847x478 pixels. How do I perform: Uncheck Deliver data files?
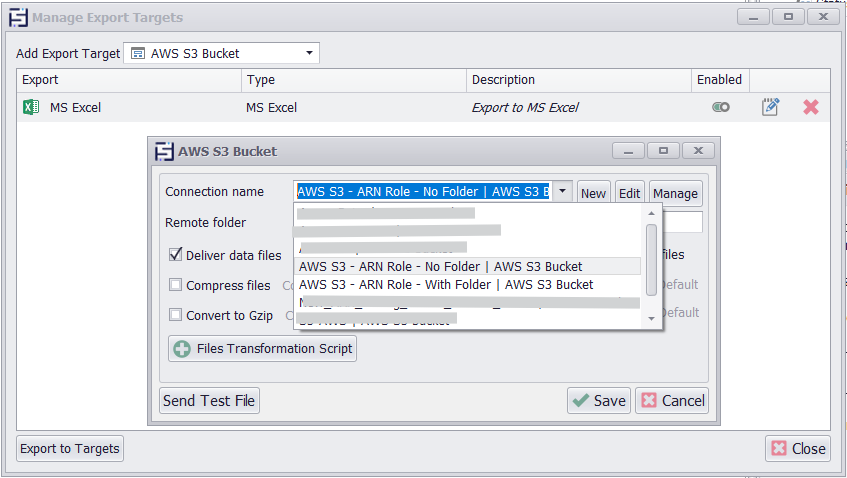176,254
